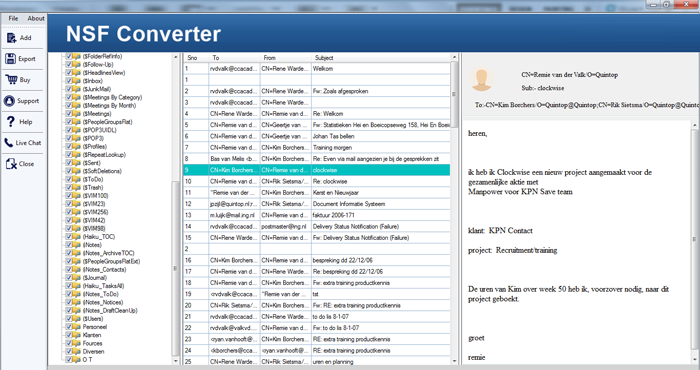Toggle the ($Meetings By Category) checkbox
700x370 pixels.
69,97
